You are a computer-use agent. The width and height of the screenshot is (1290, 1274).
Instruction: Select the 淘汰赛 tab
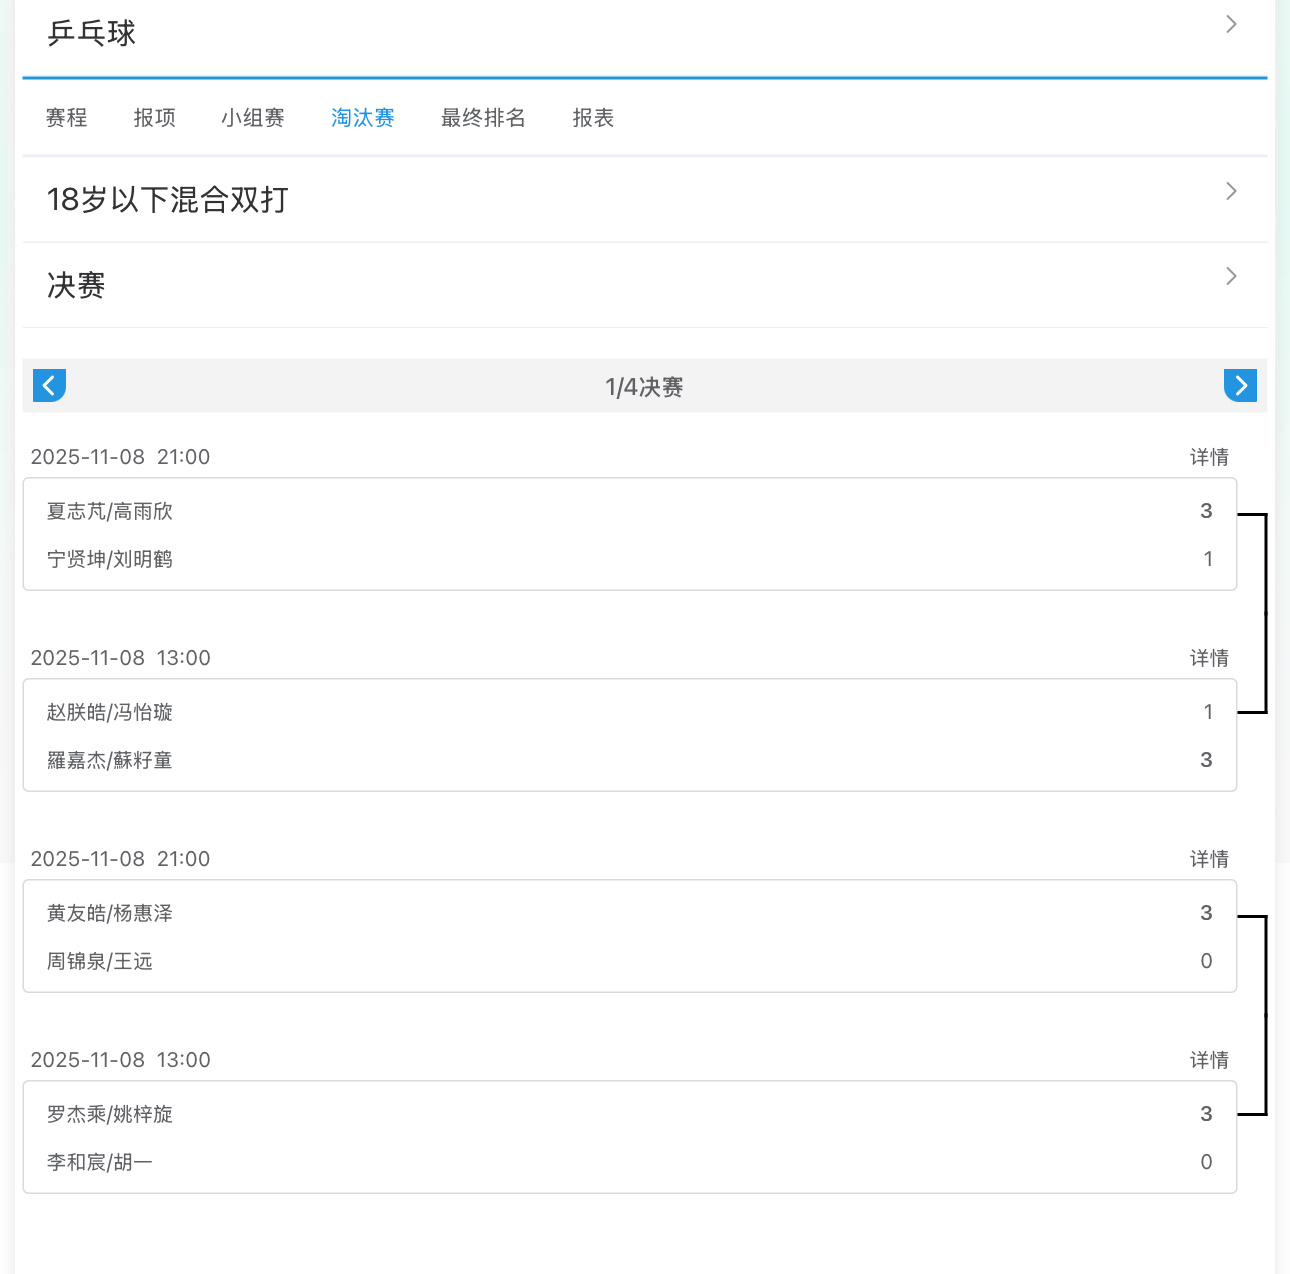coord(362,117)
